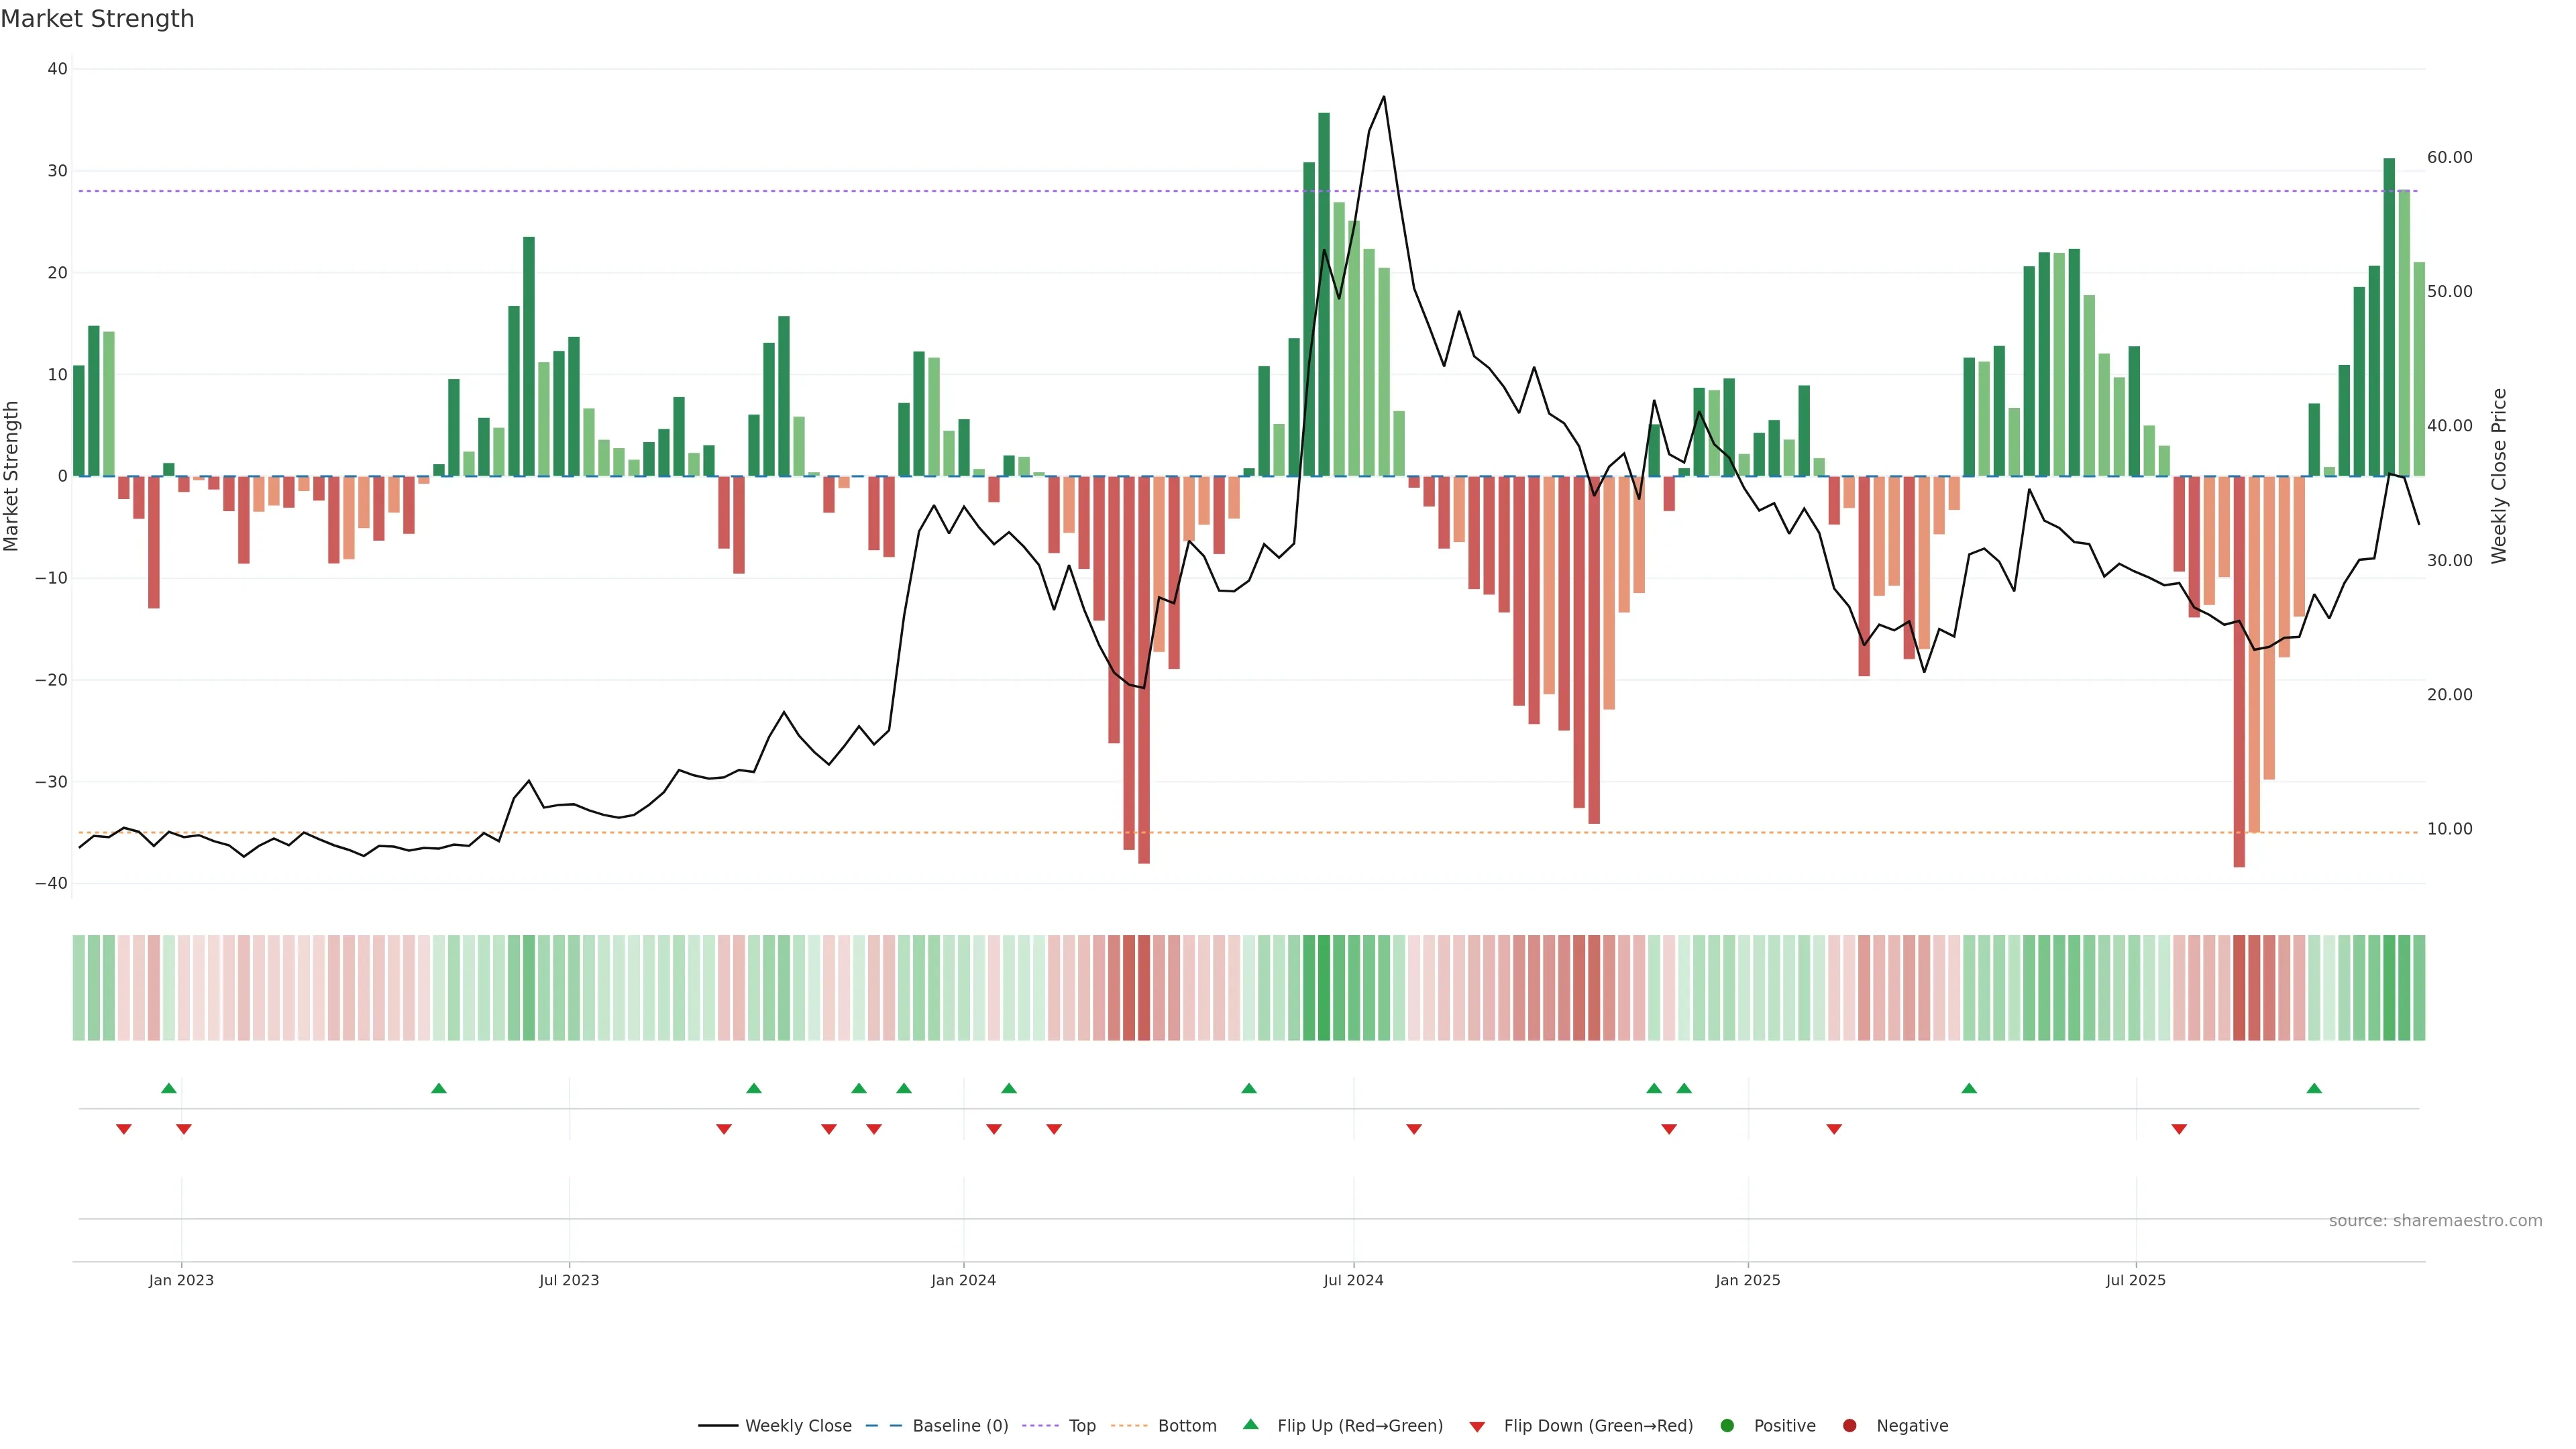Screen dimensions: 2576x1449
Task: Click the first red flip-down marker on the left
Action: point(124,1129)
